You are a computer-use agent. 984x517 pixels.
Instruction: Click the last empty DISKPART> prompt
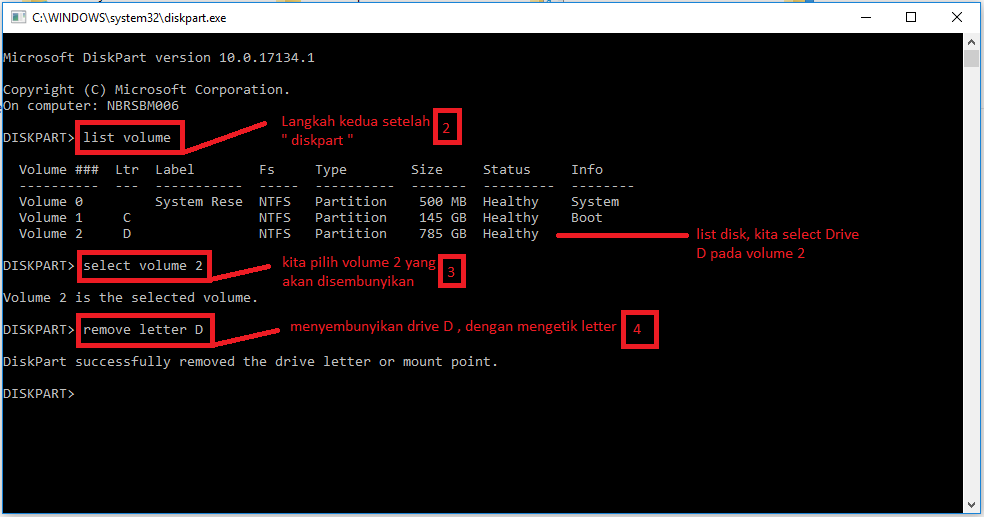[39, 393]
